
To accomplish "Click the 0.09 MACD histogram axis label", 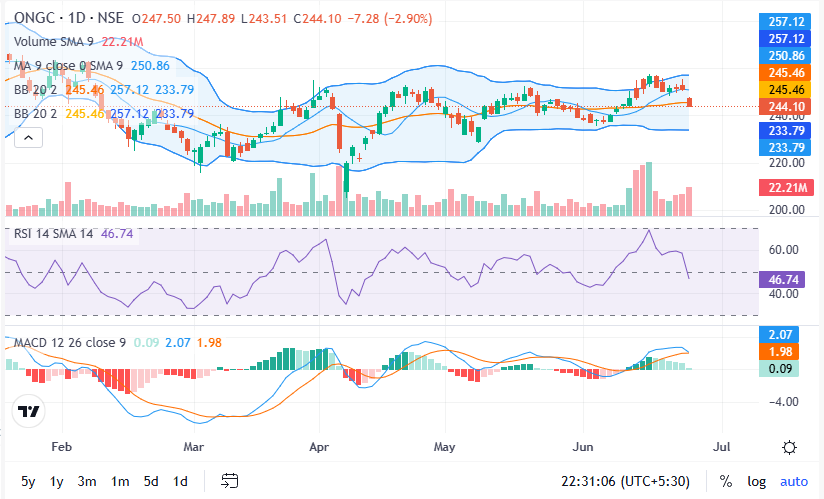I will (x=779, y=369).
